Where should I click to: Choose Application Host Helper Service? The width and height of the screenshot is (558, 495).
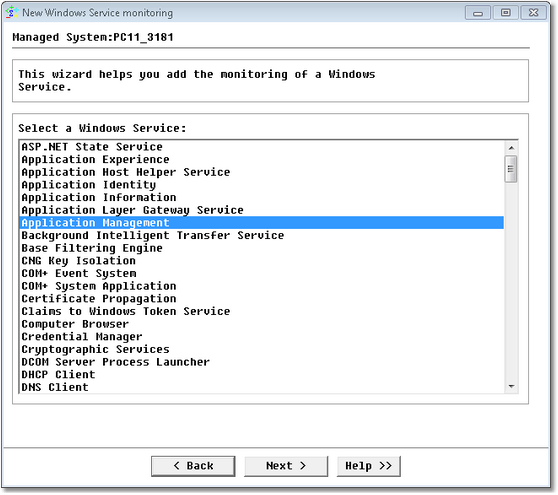(x=262, y=172)
